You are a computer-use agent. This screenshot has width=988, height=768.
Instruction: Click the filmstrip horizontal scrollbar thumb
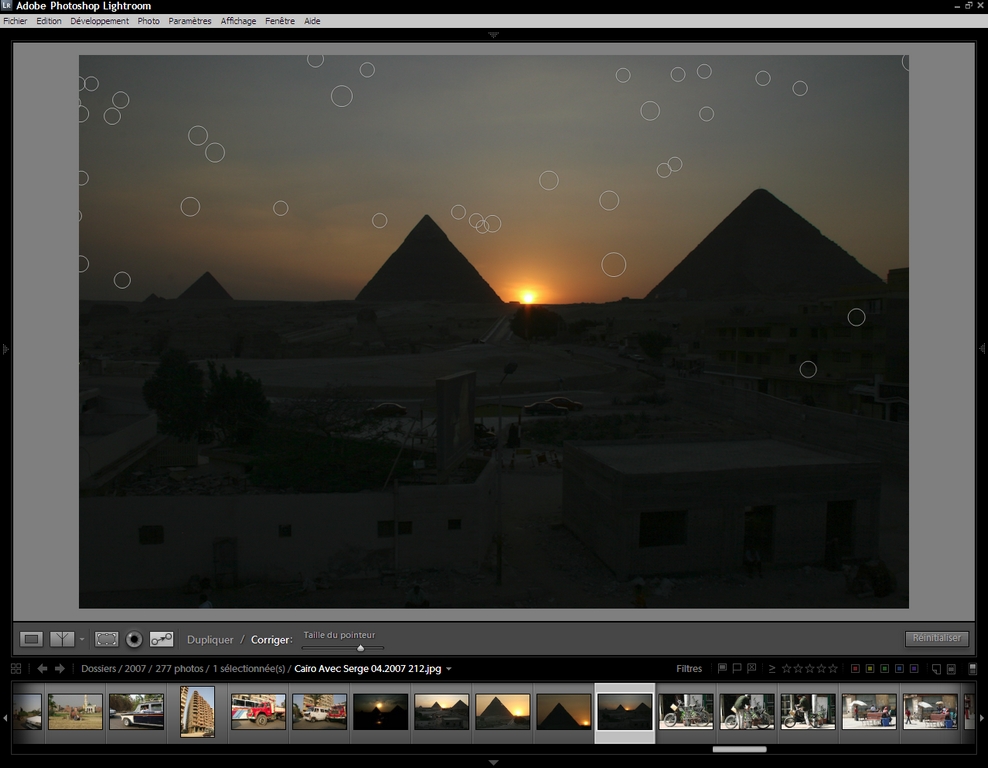[x=739, y=749]
